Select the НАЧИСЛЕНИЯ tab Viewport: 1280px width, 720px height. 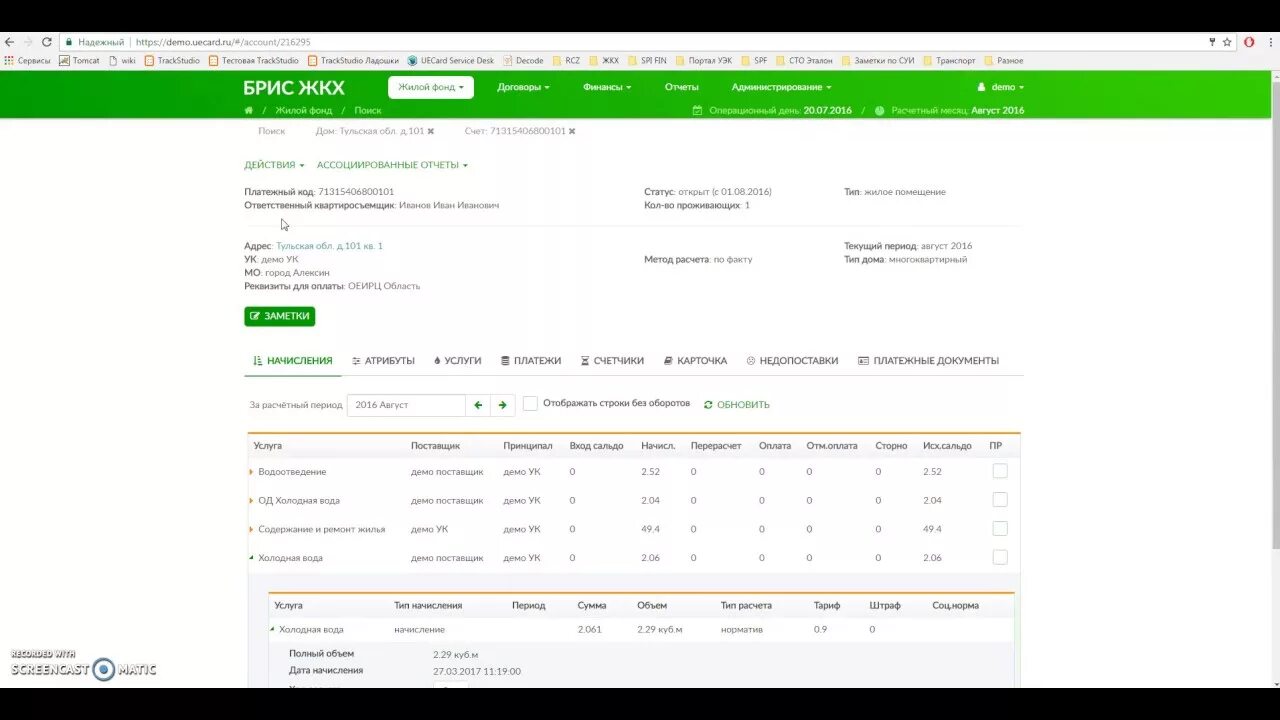[x=292, y=361]
